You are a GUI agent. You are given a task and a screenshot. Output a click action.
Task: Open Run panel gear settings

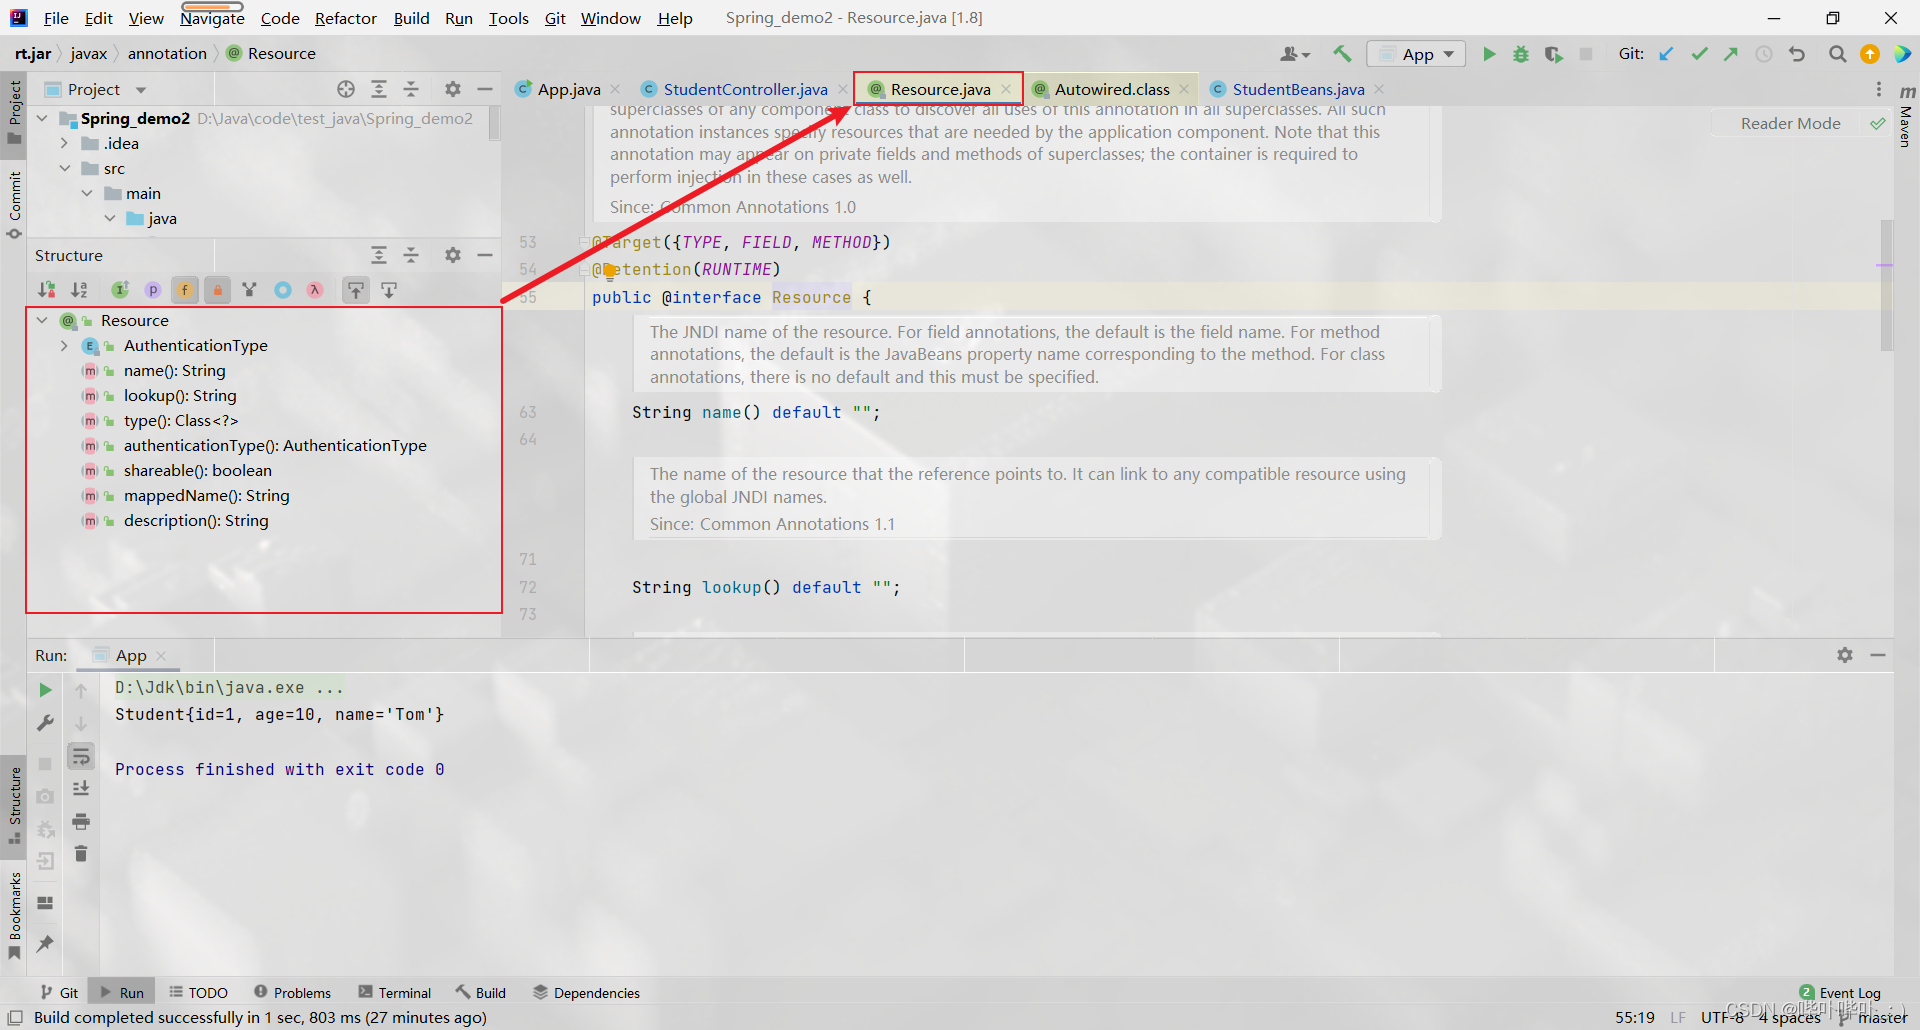tap(1845, 655)
